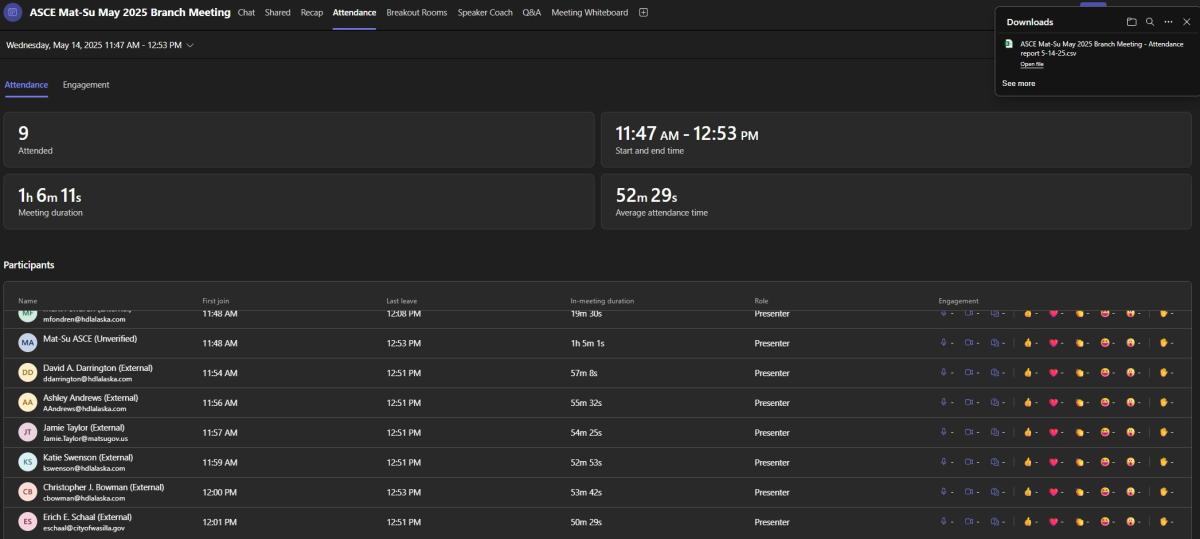Open the Chat tab
The image size is (1200, 539).
tap(246, 13)
